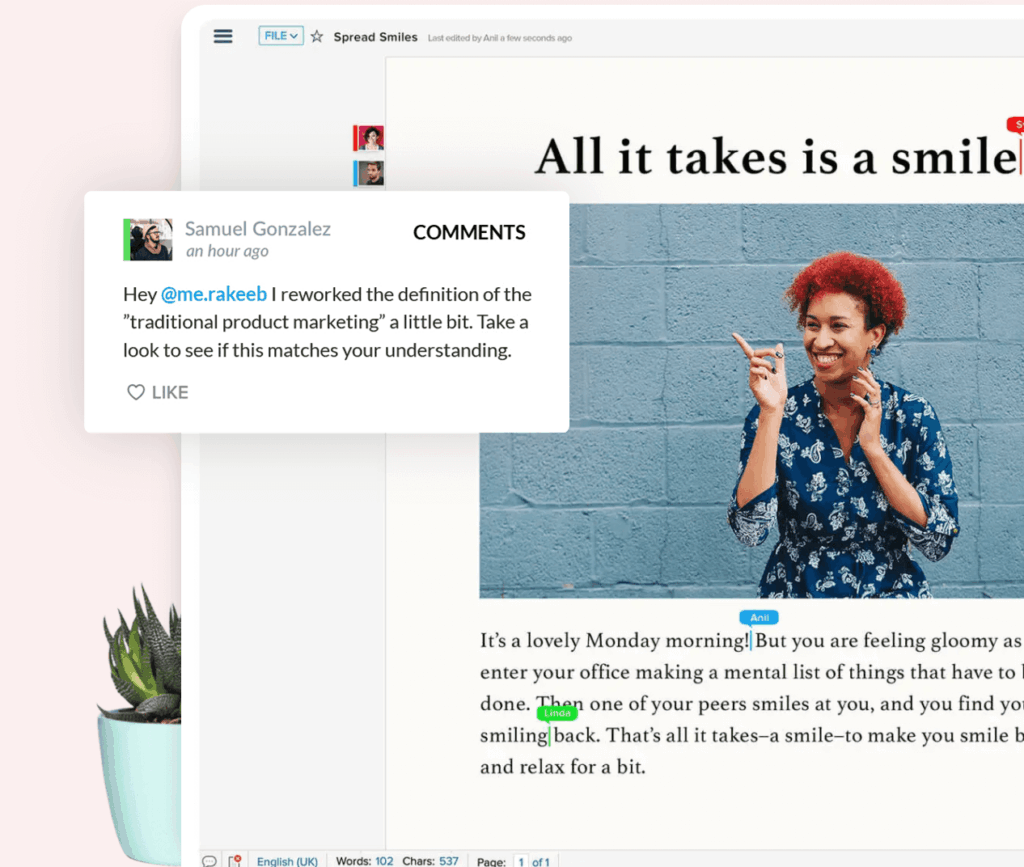Click the Anil cursor tag
The image size is (1024, 867).
point(758,618)
